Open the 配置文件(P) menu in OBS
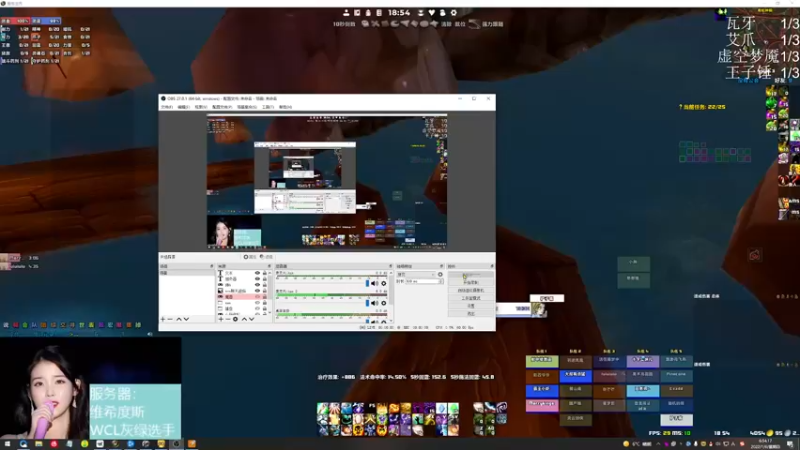 click(x=222, y=107)
